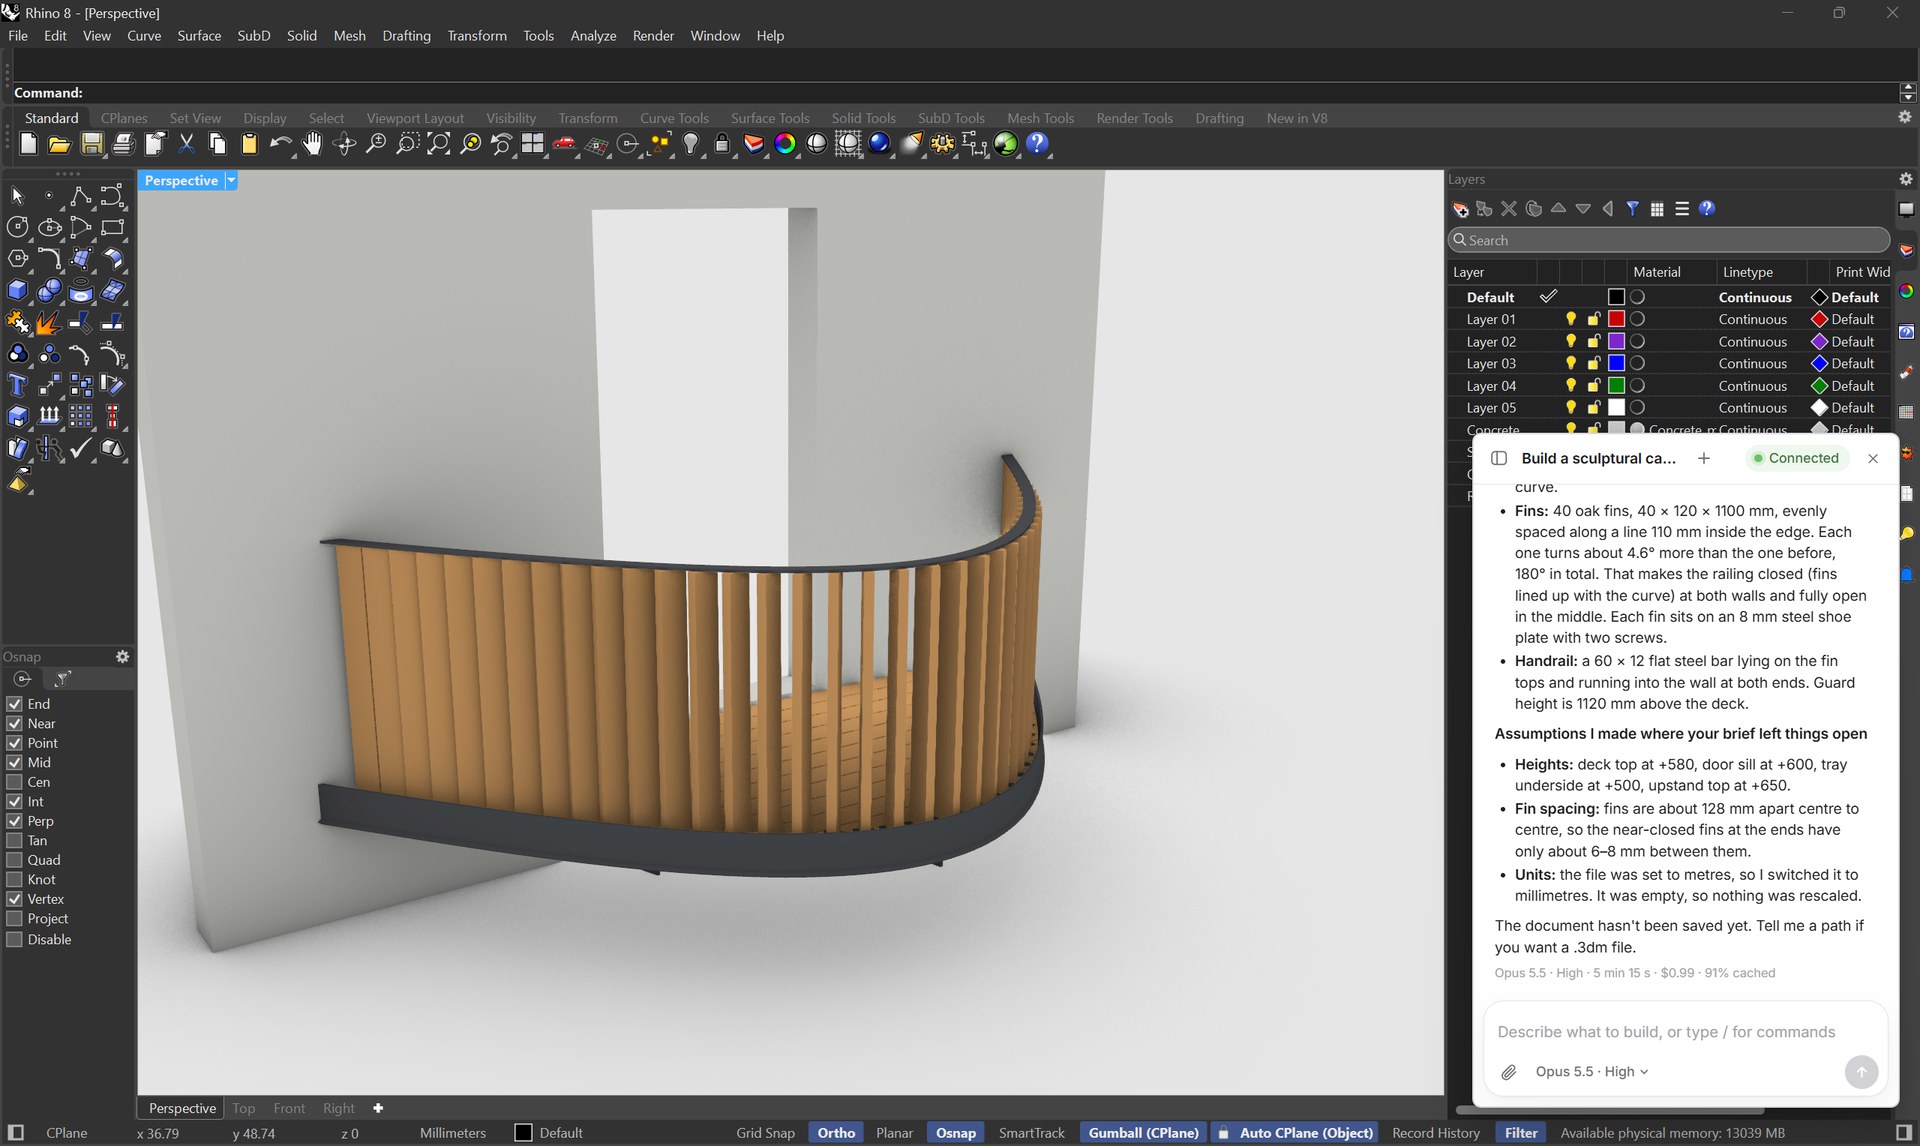This screenshot has height=1146, width=1920.
Task: Uncheck the Near object snap
Action: coord(14,724)
